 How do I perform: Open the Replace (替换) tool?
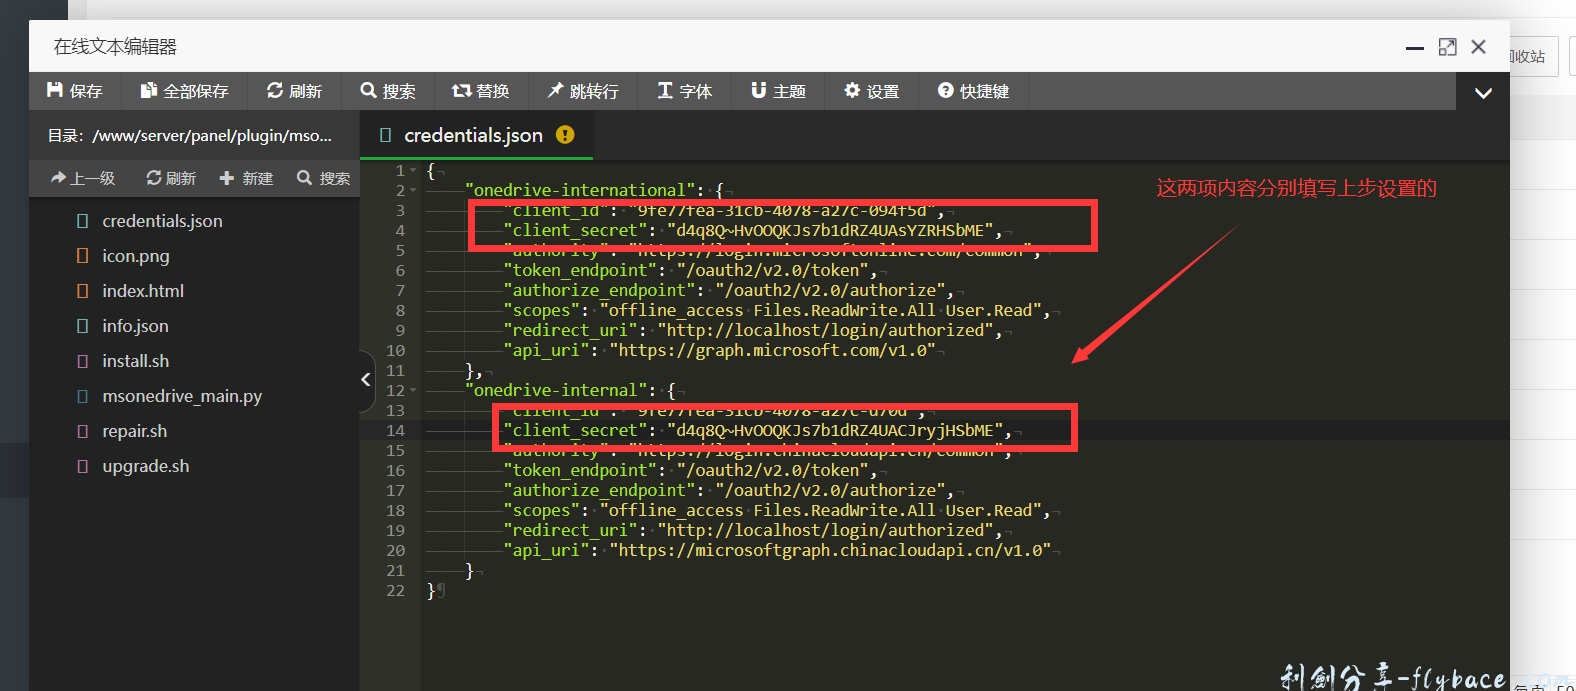481,91
